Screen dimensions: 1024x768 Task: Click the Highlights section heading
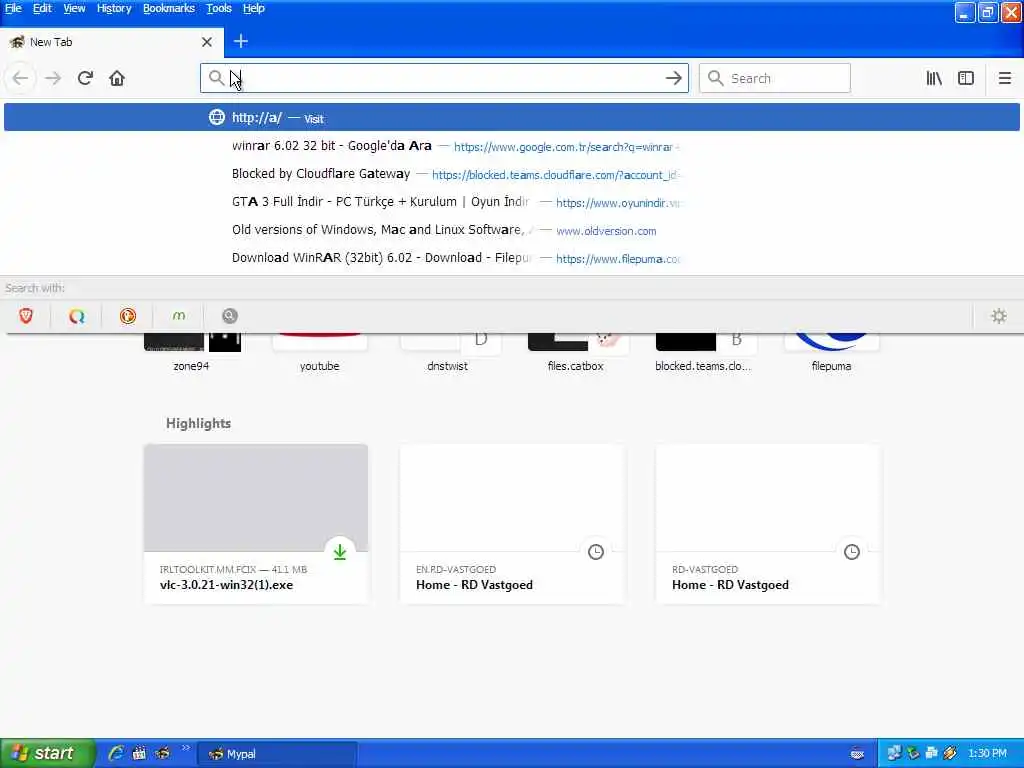tap(199, 423)
